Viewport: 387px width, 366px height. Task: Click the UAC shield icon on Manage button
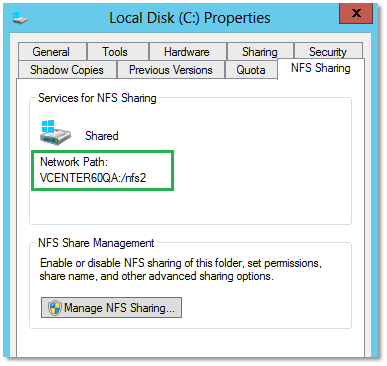[x=55, y=308]
